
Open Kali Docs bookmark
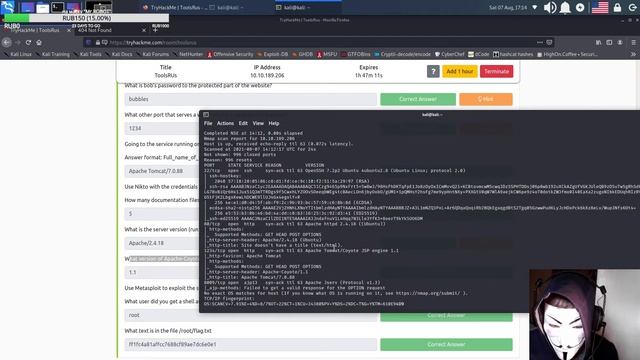119,54
